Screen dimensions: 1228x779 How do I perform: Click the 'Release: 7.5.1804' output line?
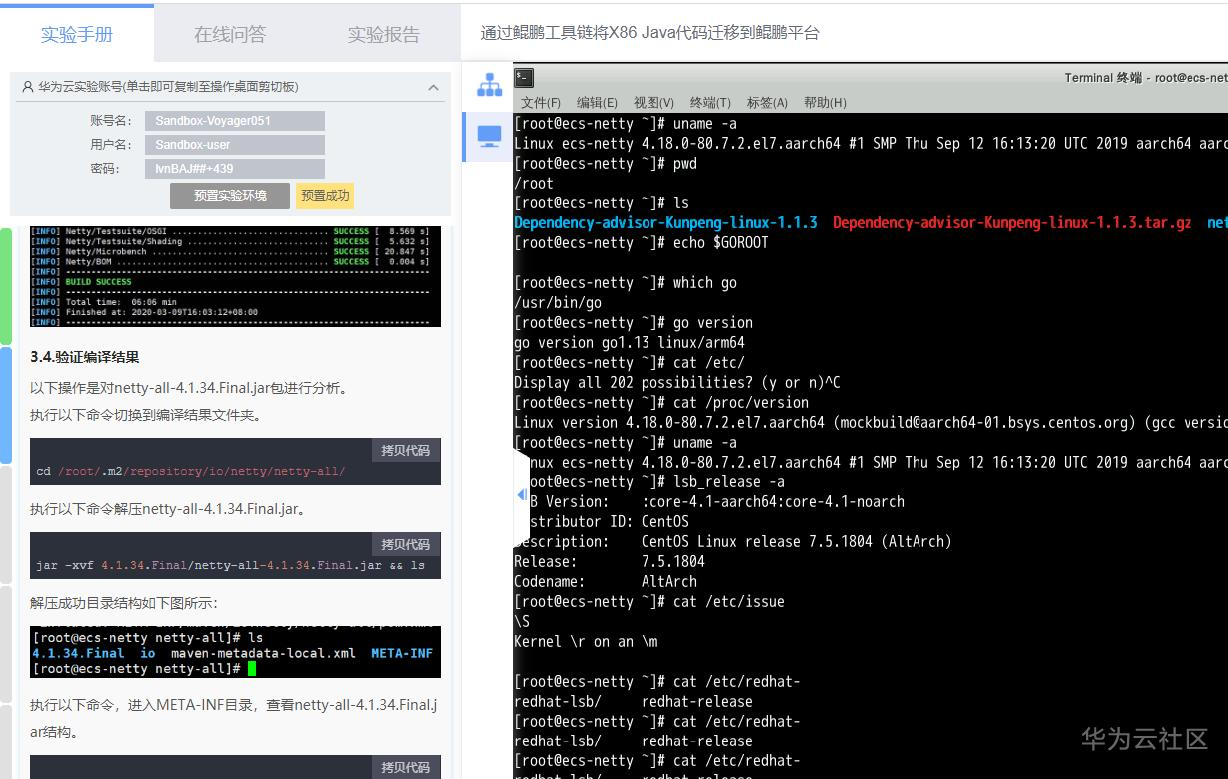pyautogui.click(x=609, y=562)
